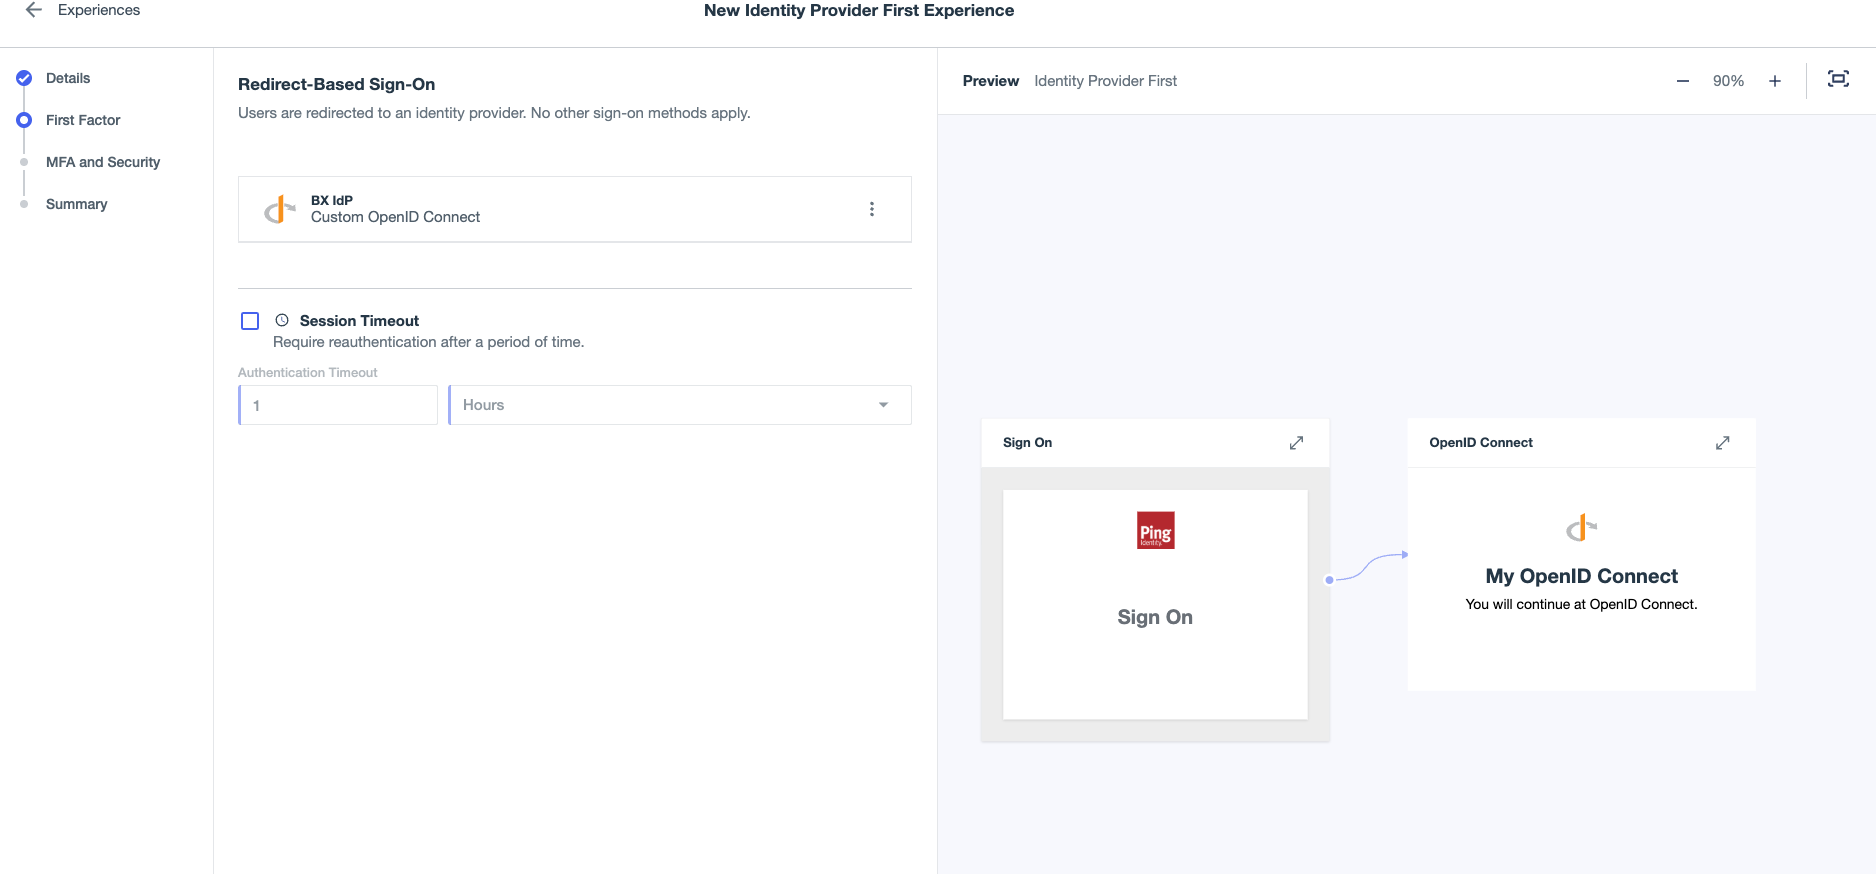Click the 90% zoom level value

pos(1728,81)
